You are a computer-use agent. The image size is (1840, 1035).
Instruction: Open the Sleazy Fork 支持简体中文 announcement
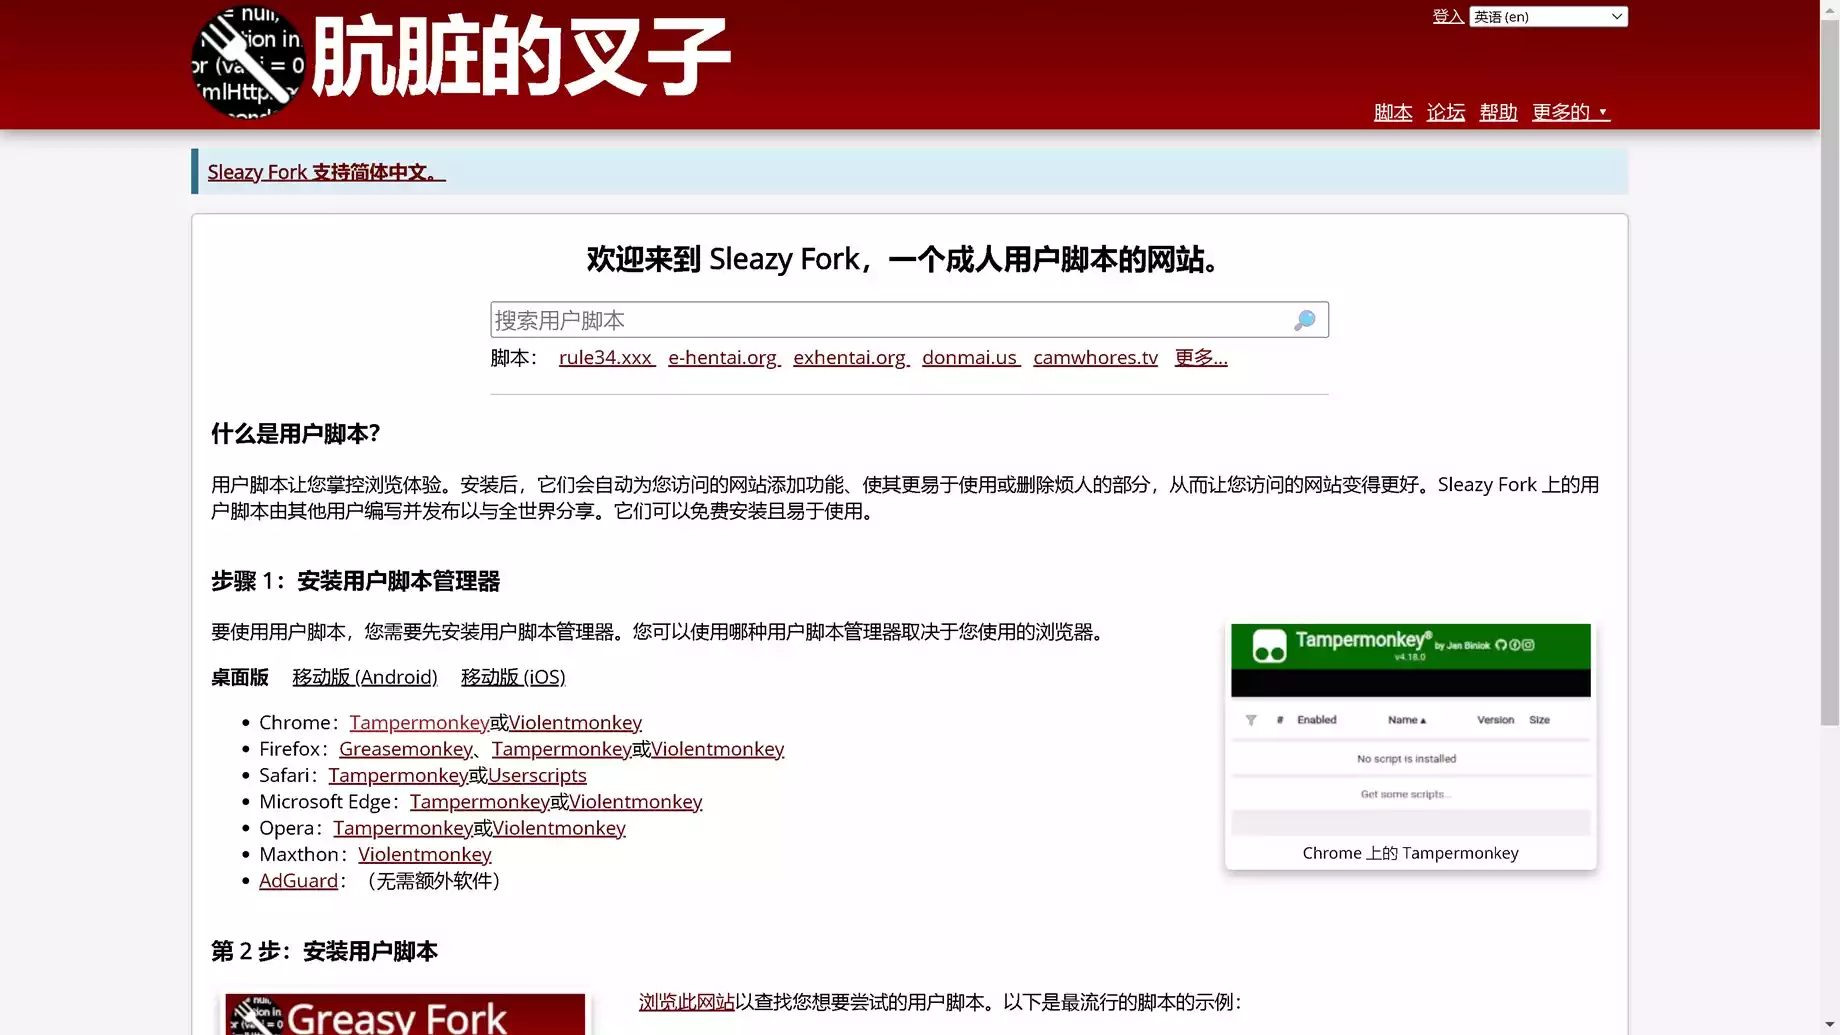pyautogui.click(x=326, y=172)
